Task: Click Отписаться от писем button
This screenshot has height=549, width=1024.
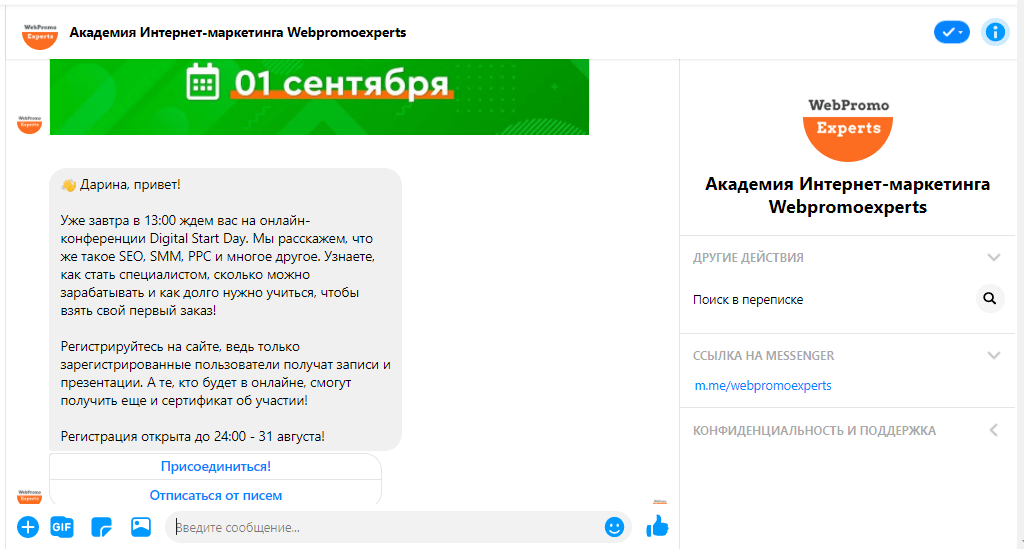Action: (x=216, y=495)
